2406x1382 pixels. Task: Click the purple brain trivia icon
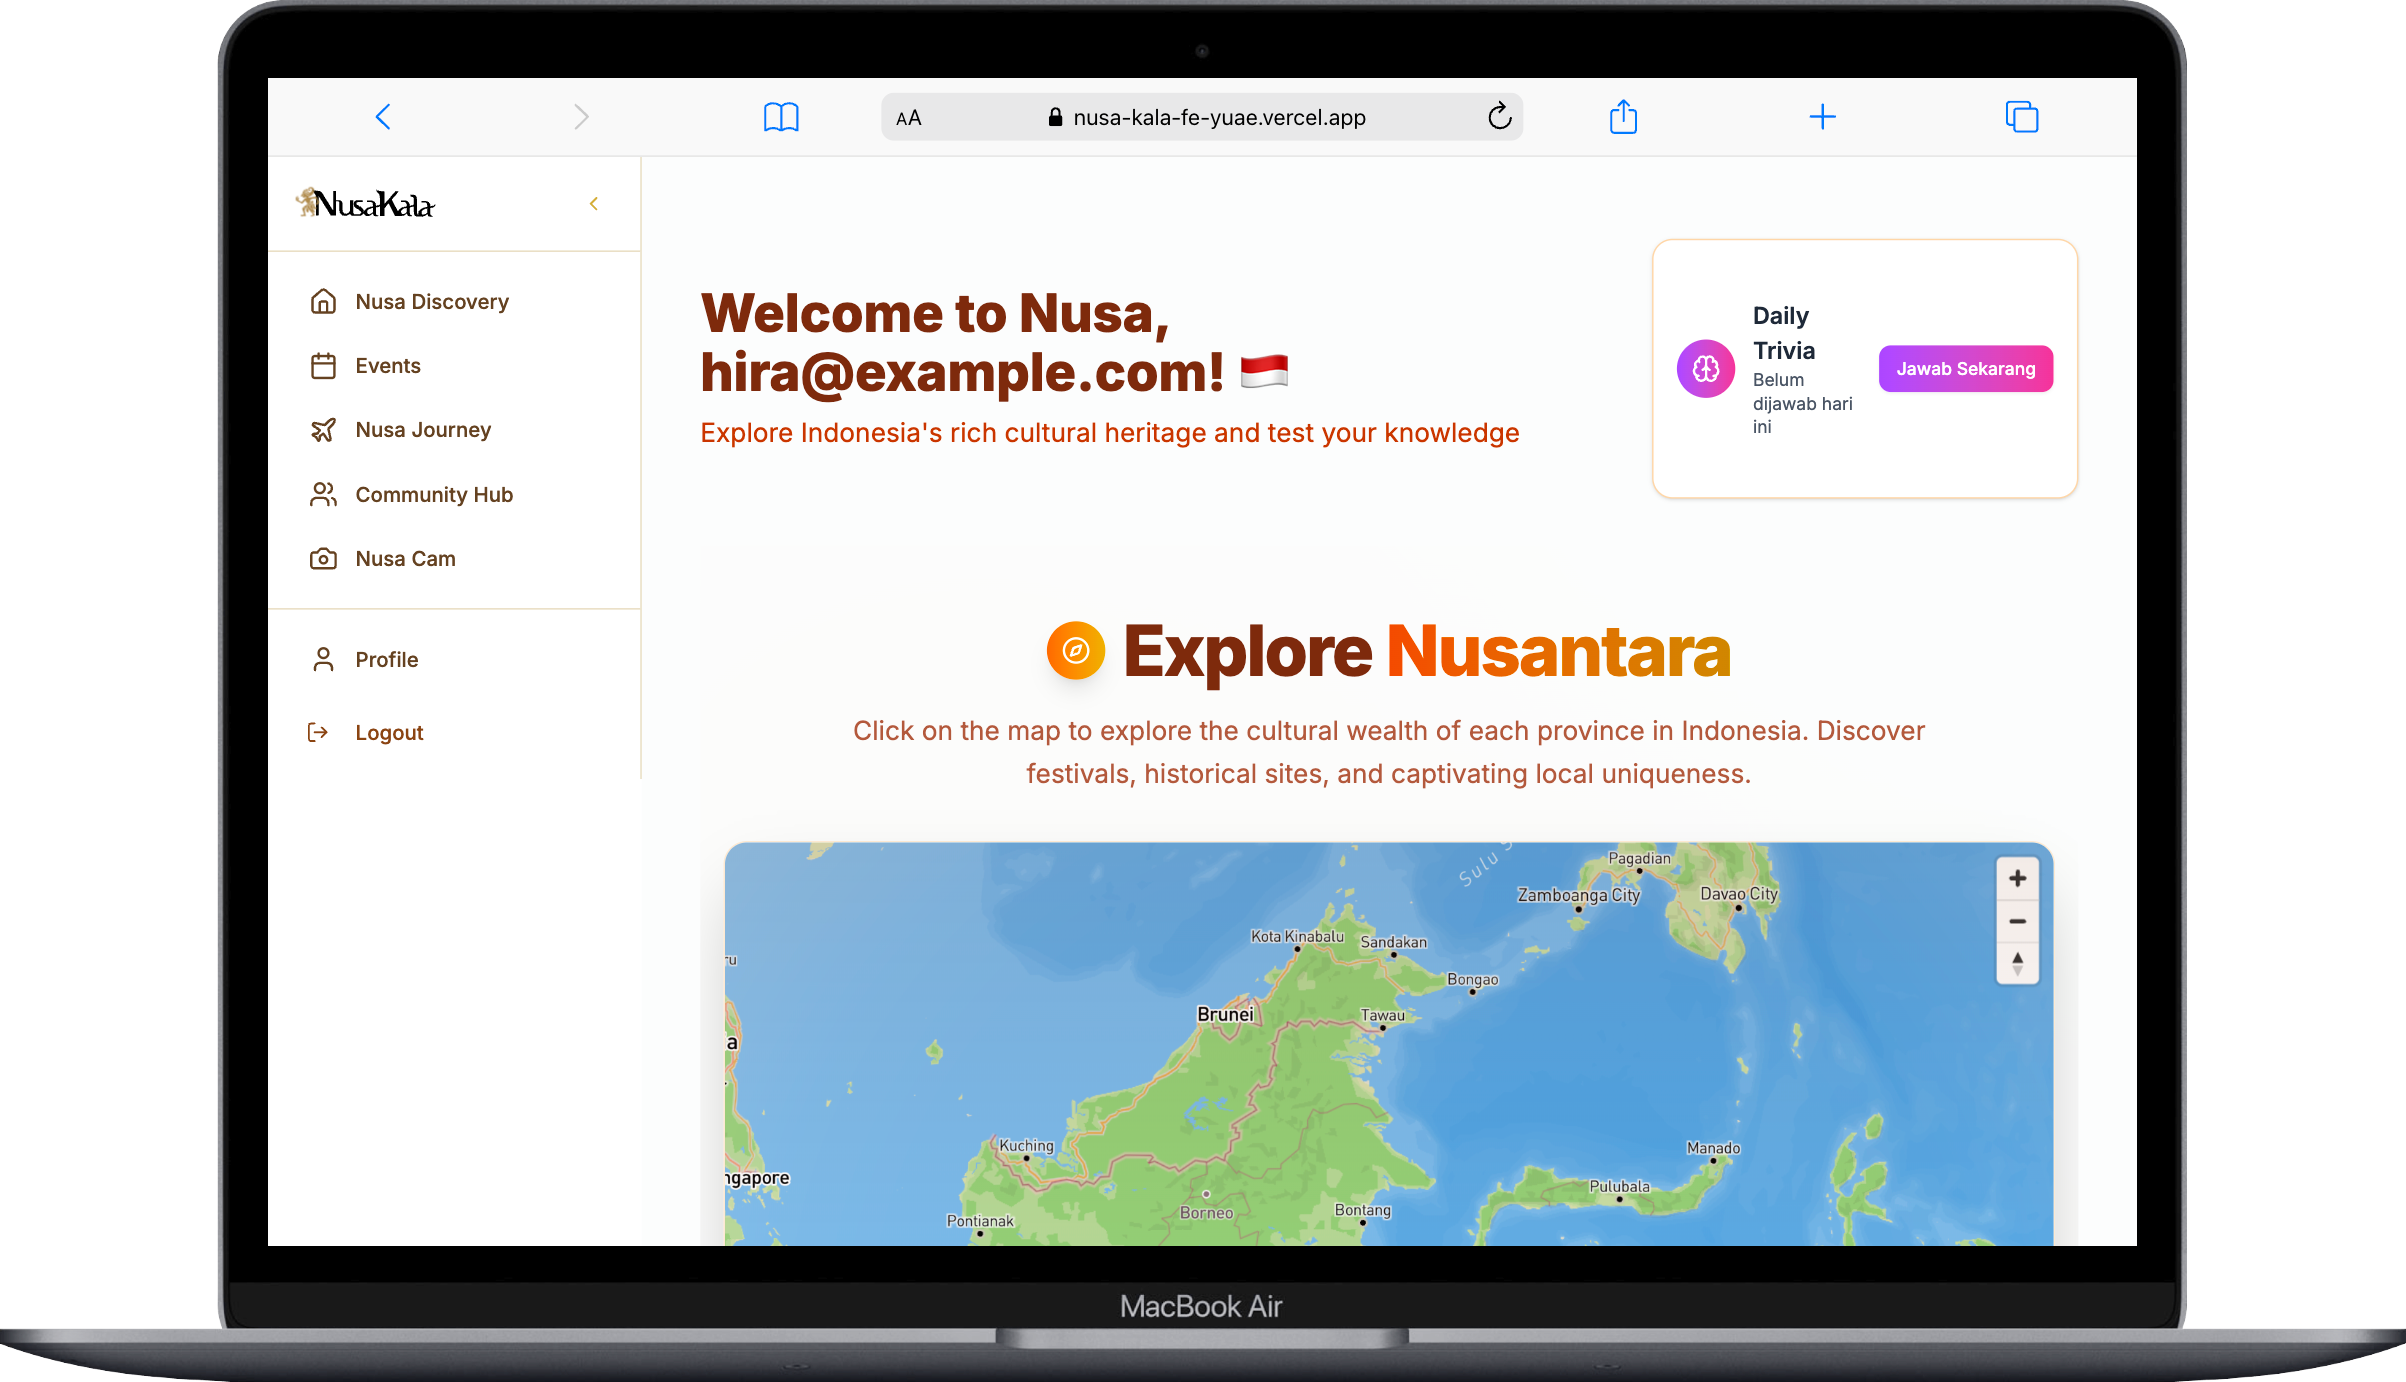(x=1705, y=369)
